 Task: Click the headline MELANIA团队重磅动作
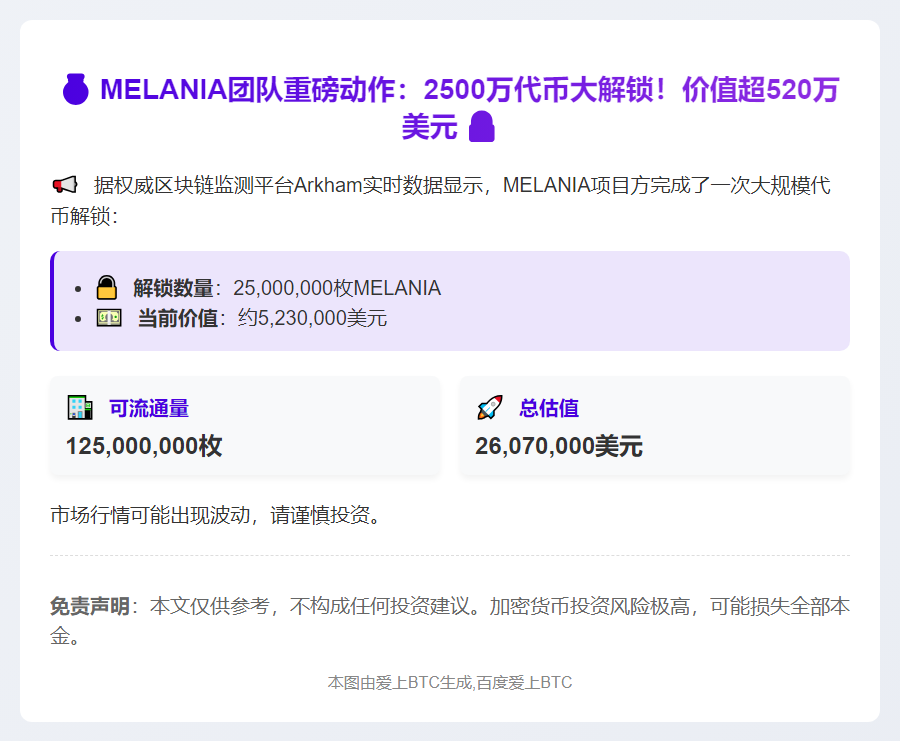pyautogui.click(x=248, y=90)
